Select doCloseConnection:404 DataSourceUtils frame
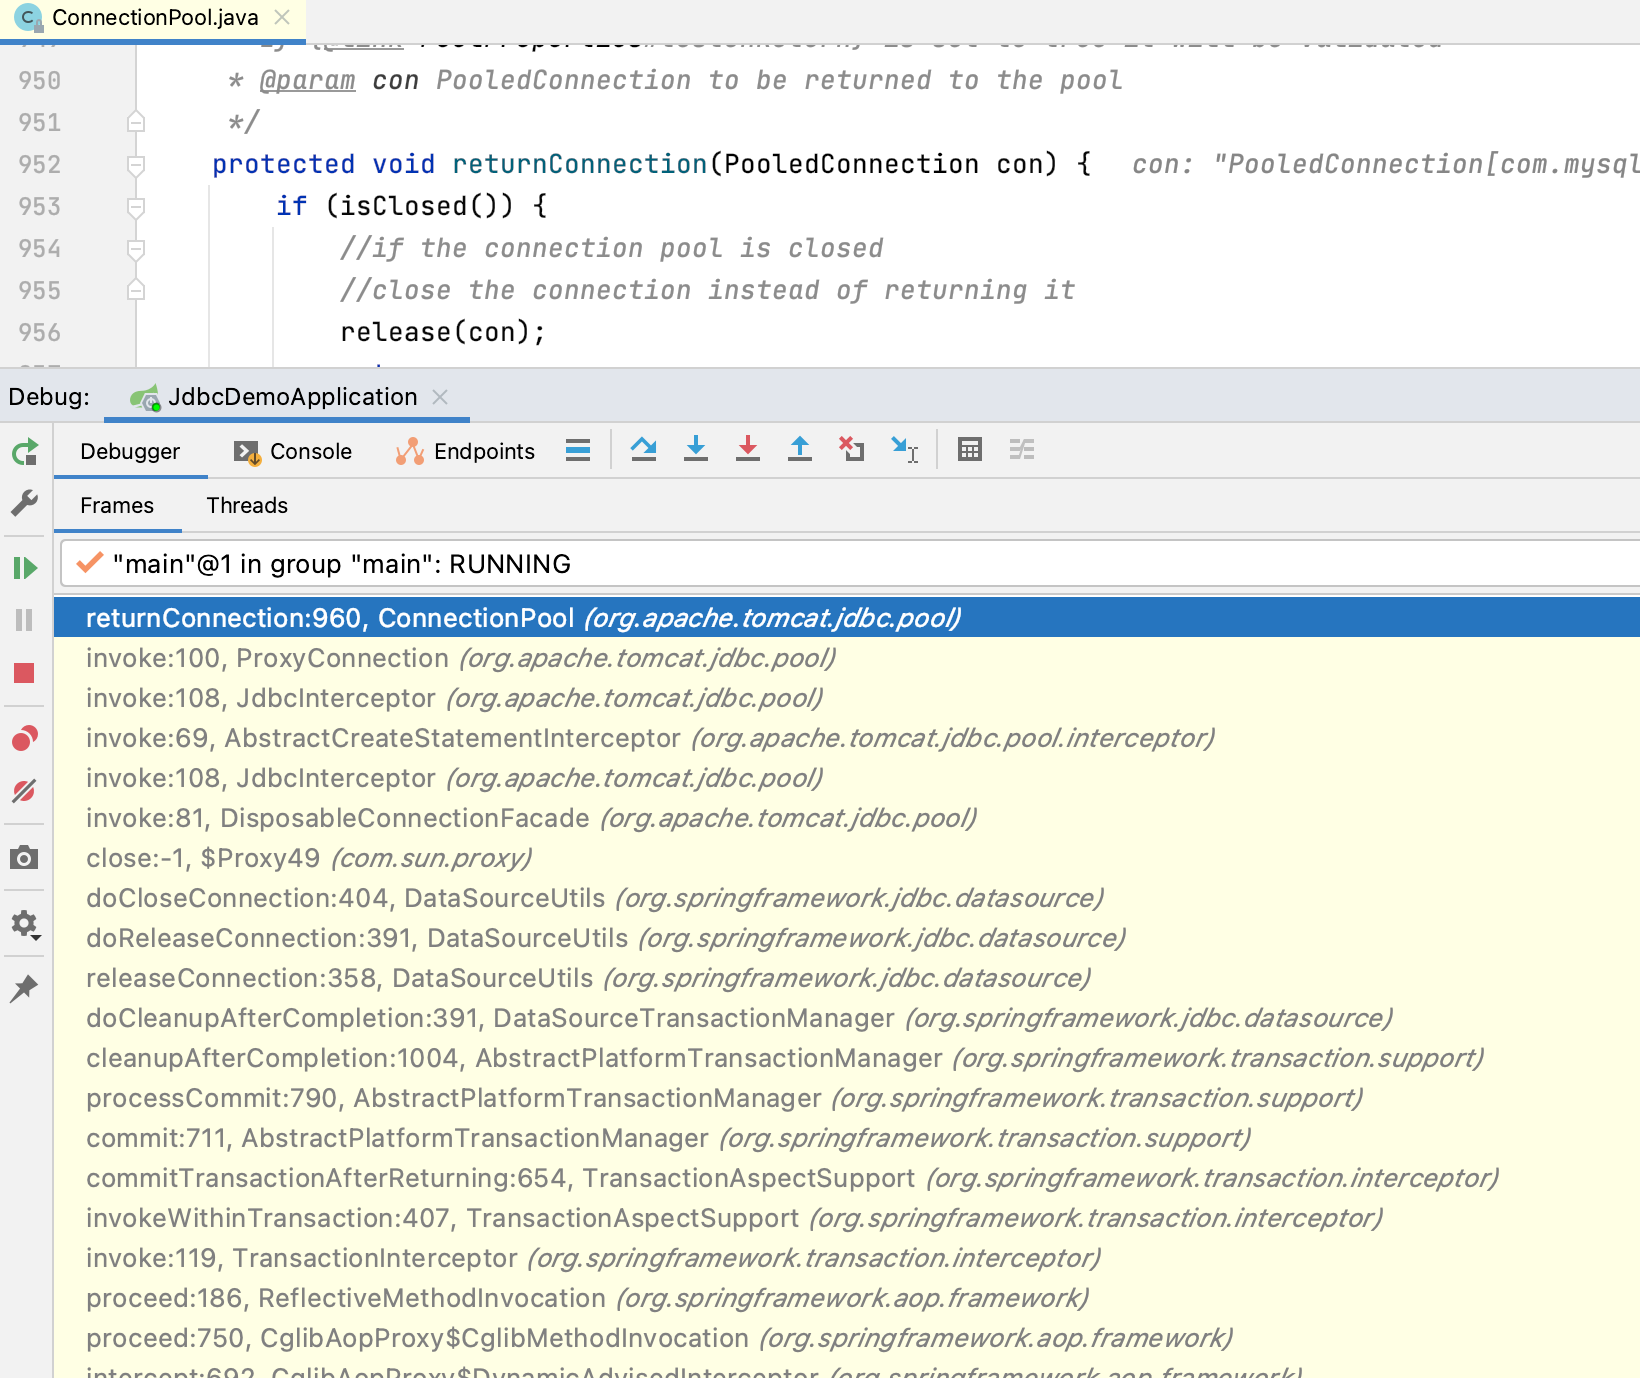Viewport: 1640px width, 1378px height. click(x=847, y=898)
